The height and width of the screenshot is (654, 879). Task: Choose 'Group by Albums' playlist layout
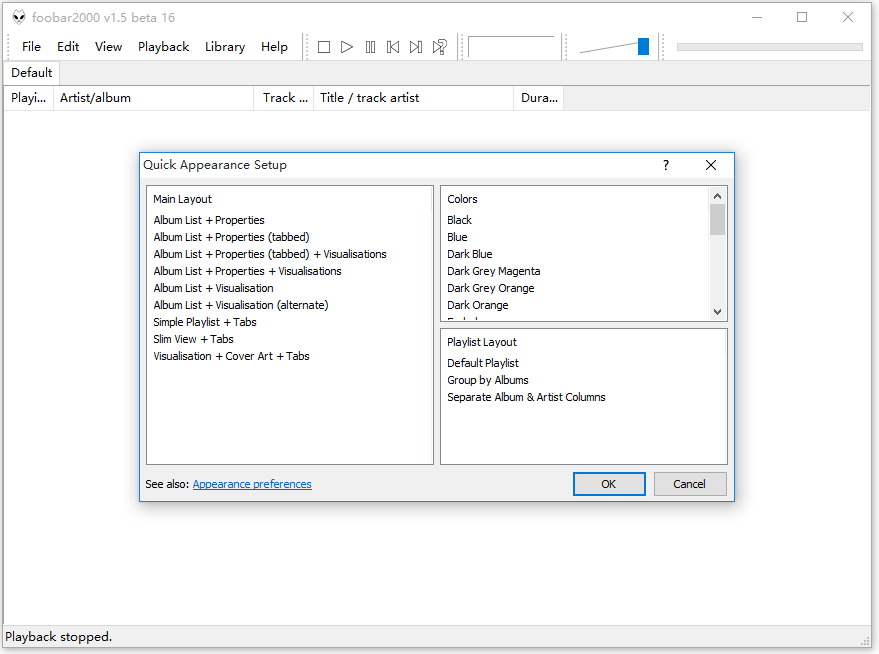point(488,379)
